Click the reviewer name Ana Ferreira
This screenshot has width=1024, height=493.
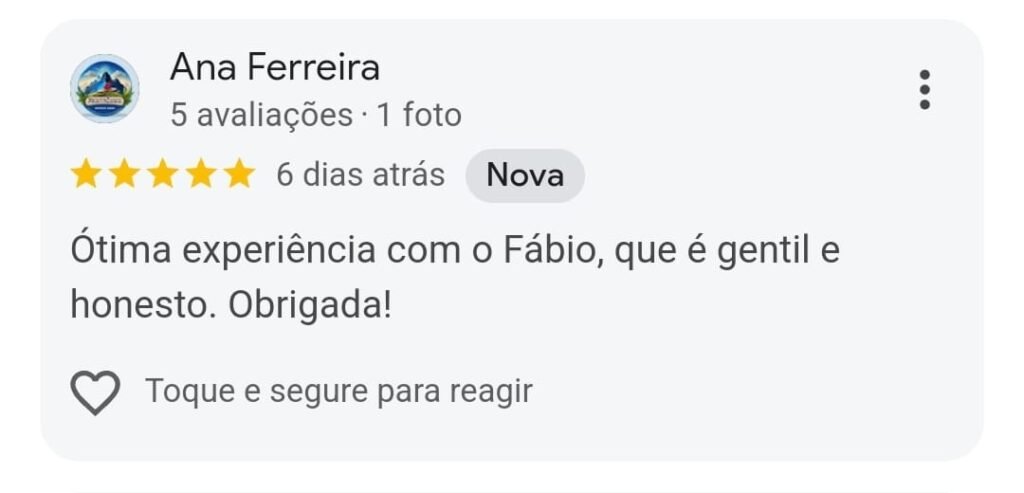(x=274, y=67)
